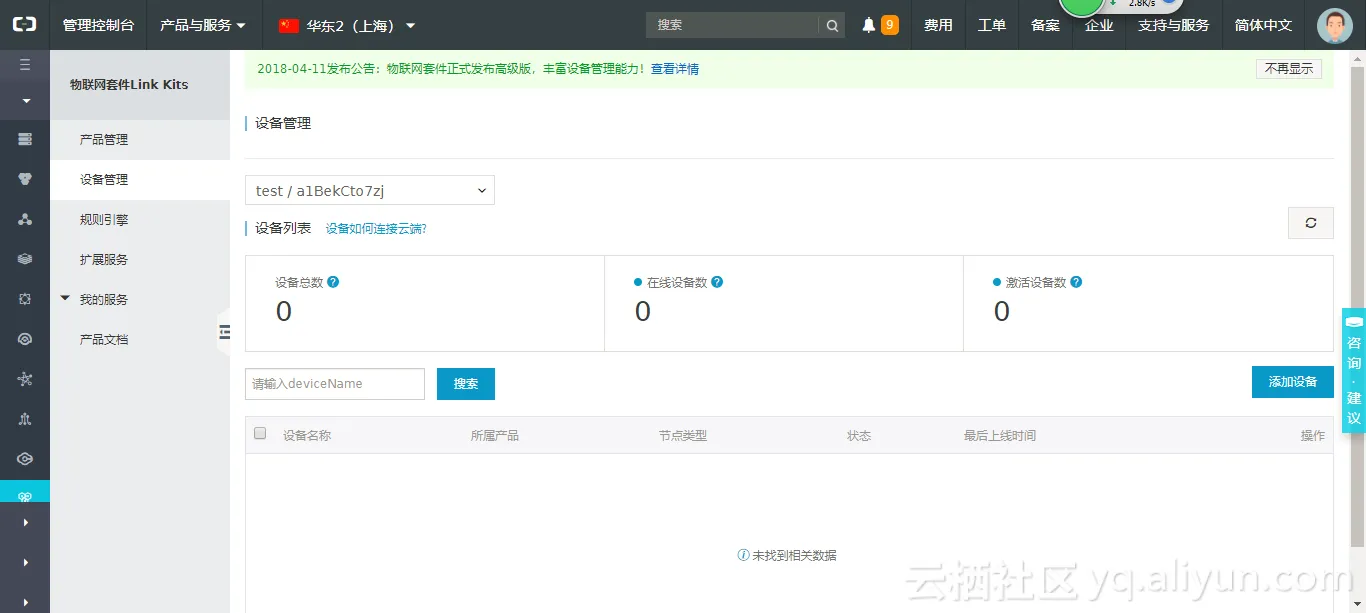Open the notification bell icon

pyautogui.click(x=869, y=25)
